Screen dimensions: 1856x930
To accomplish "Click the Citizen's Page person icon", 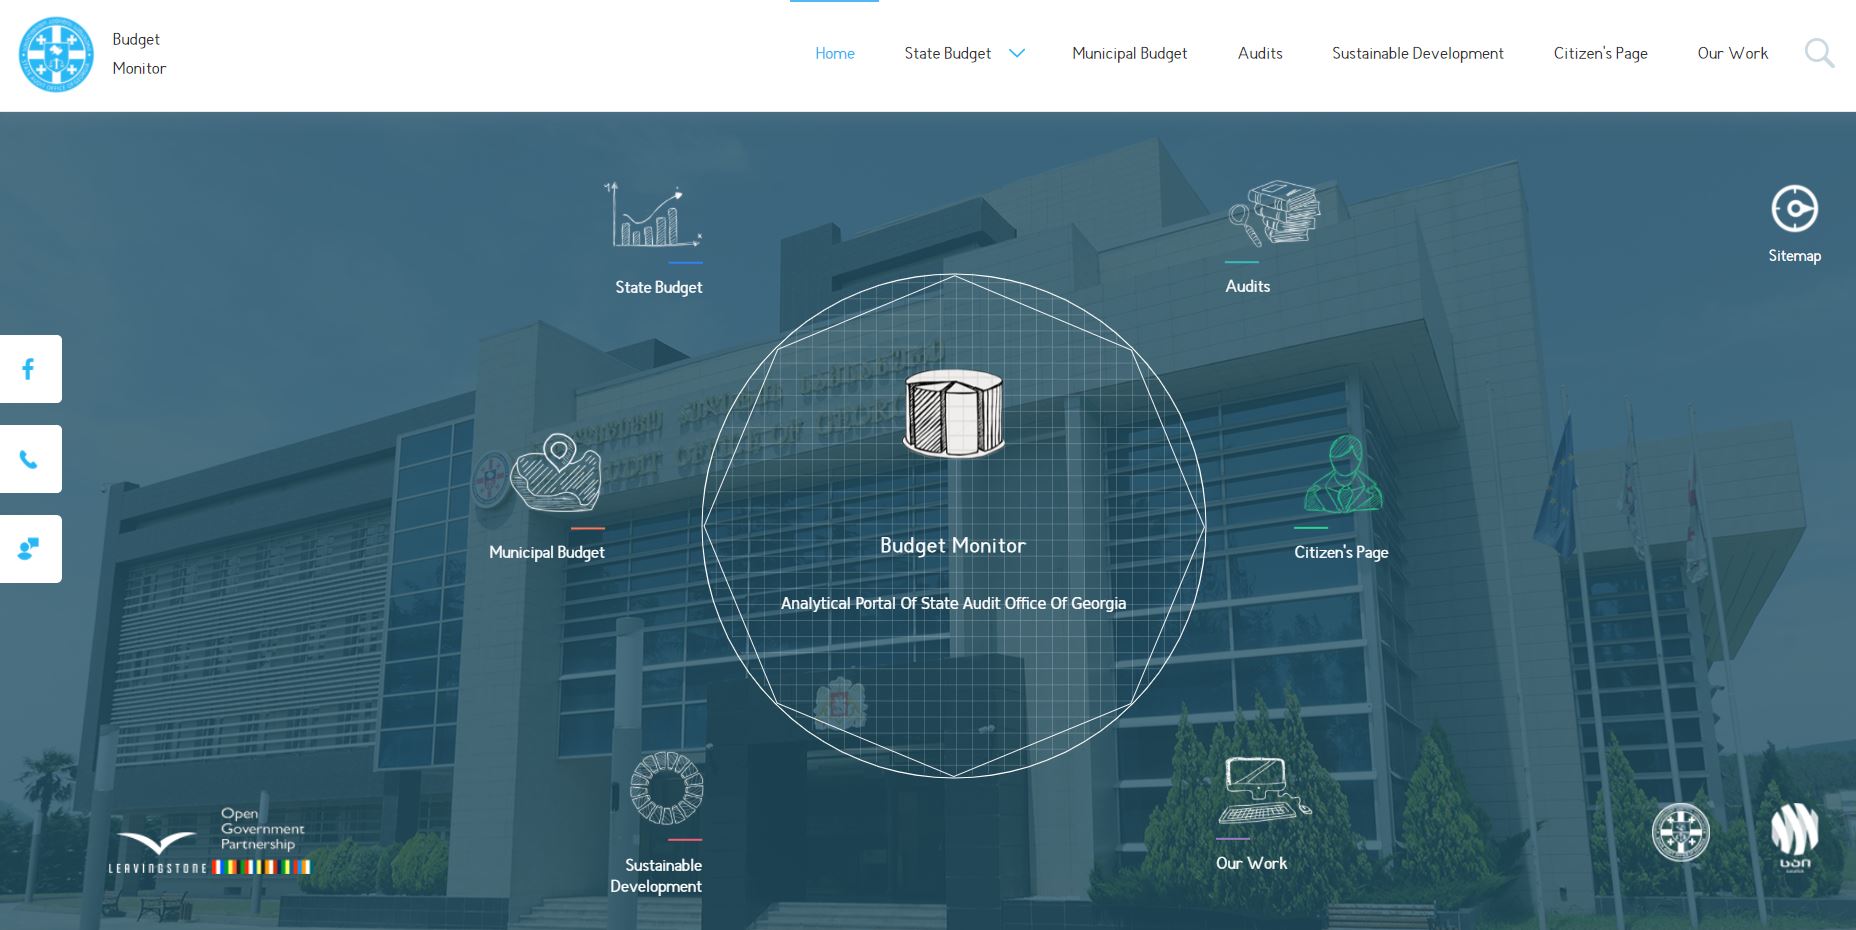I will (x=1343, y=475).
